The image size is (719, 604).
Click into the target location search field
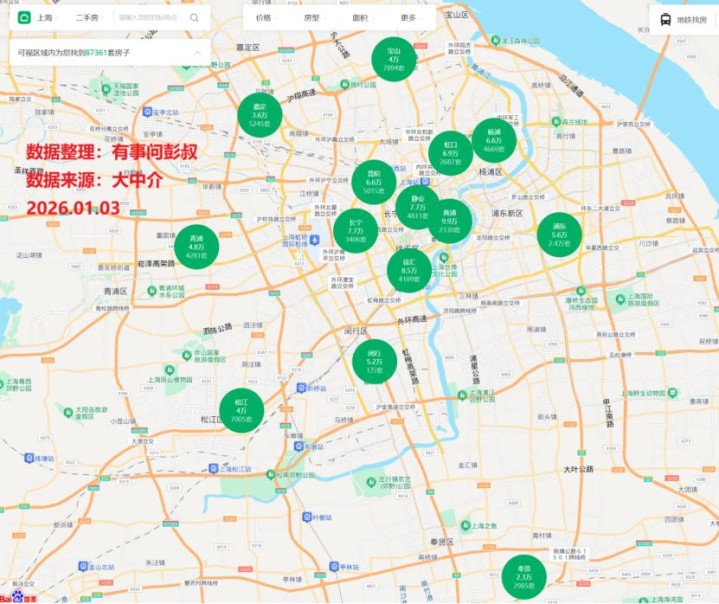click(x=148, y=18)
